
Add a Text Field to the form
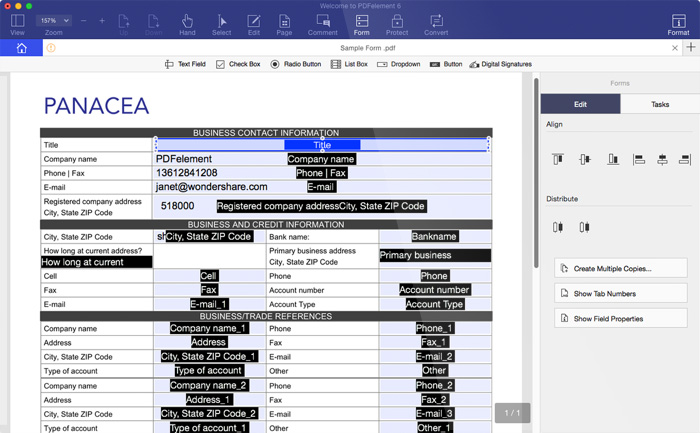tap(185, 64)
